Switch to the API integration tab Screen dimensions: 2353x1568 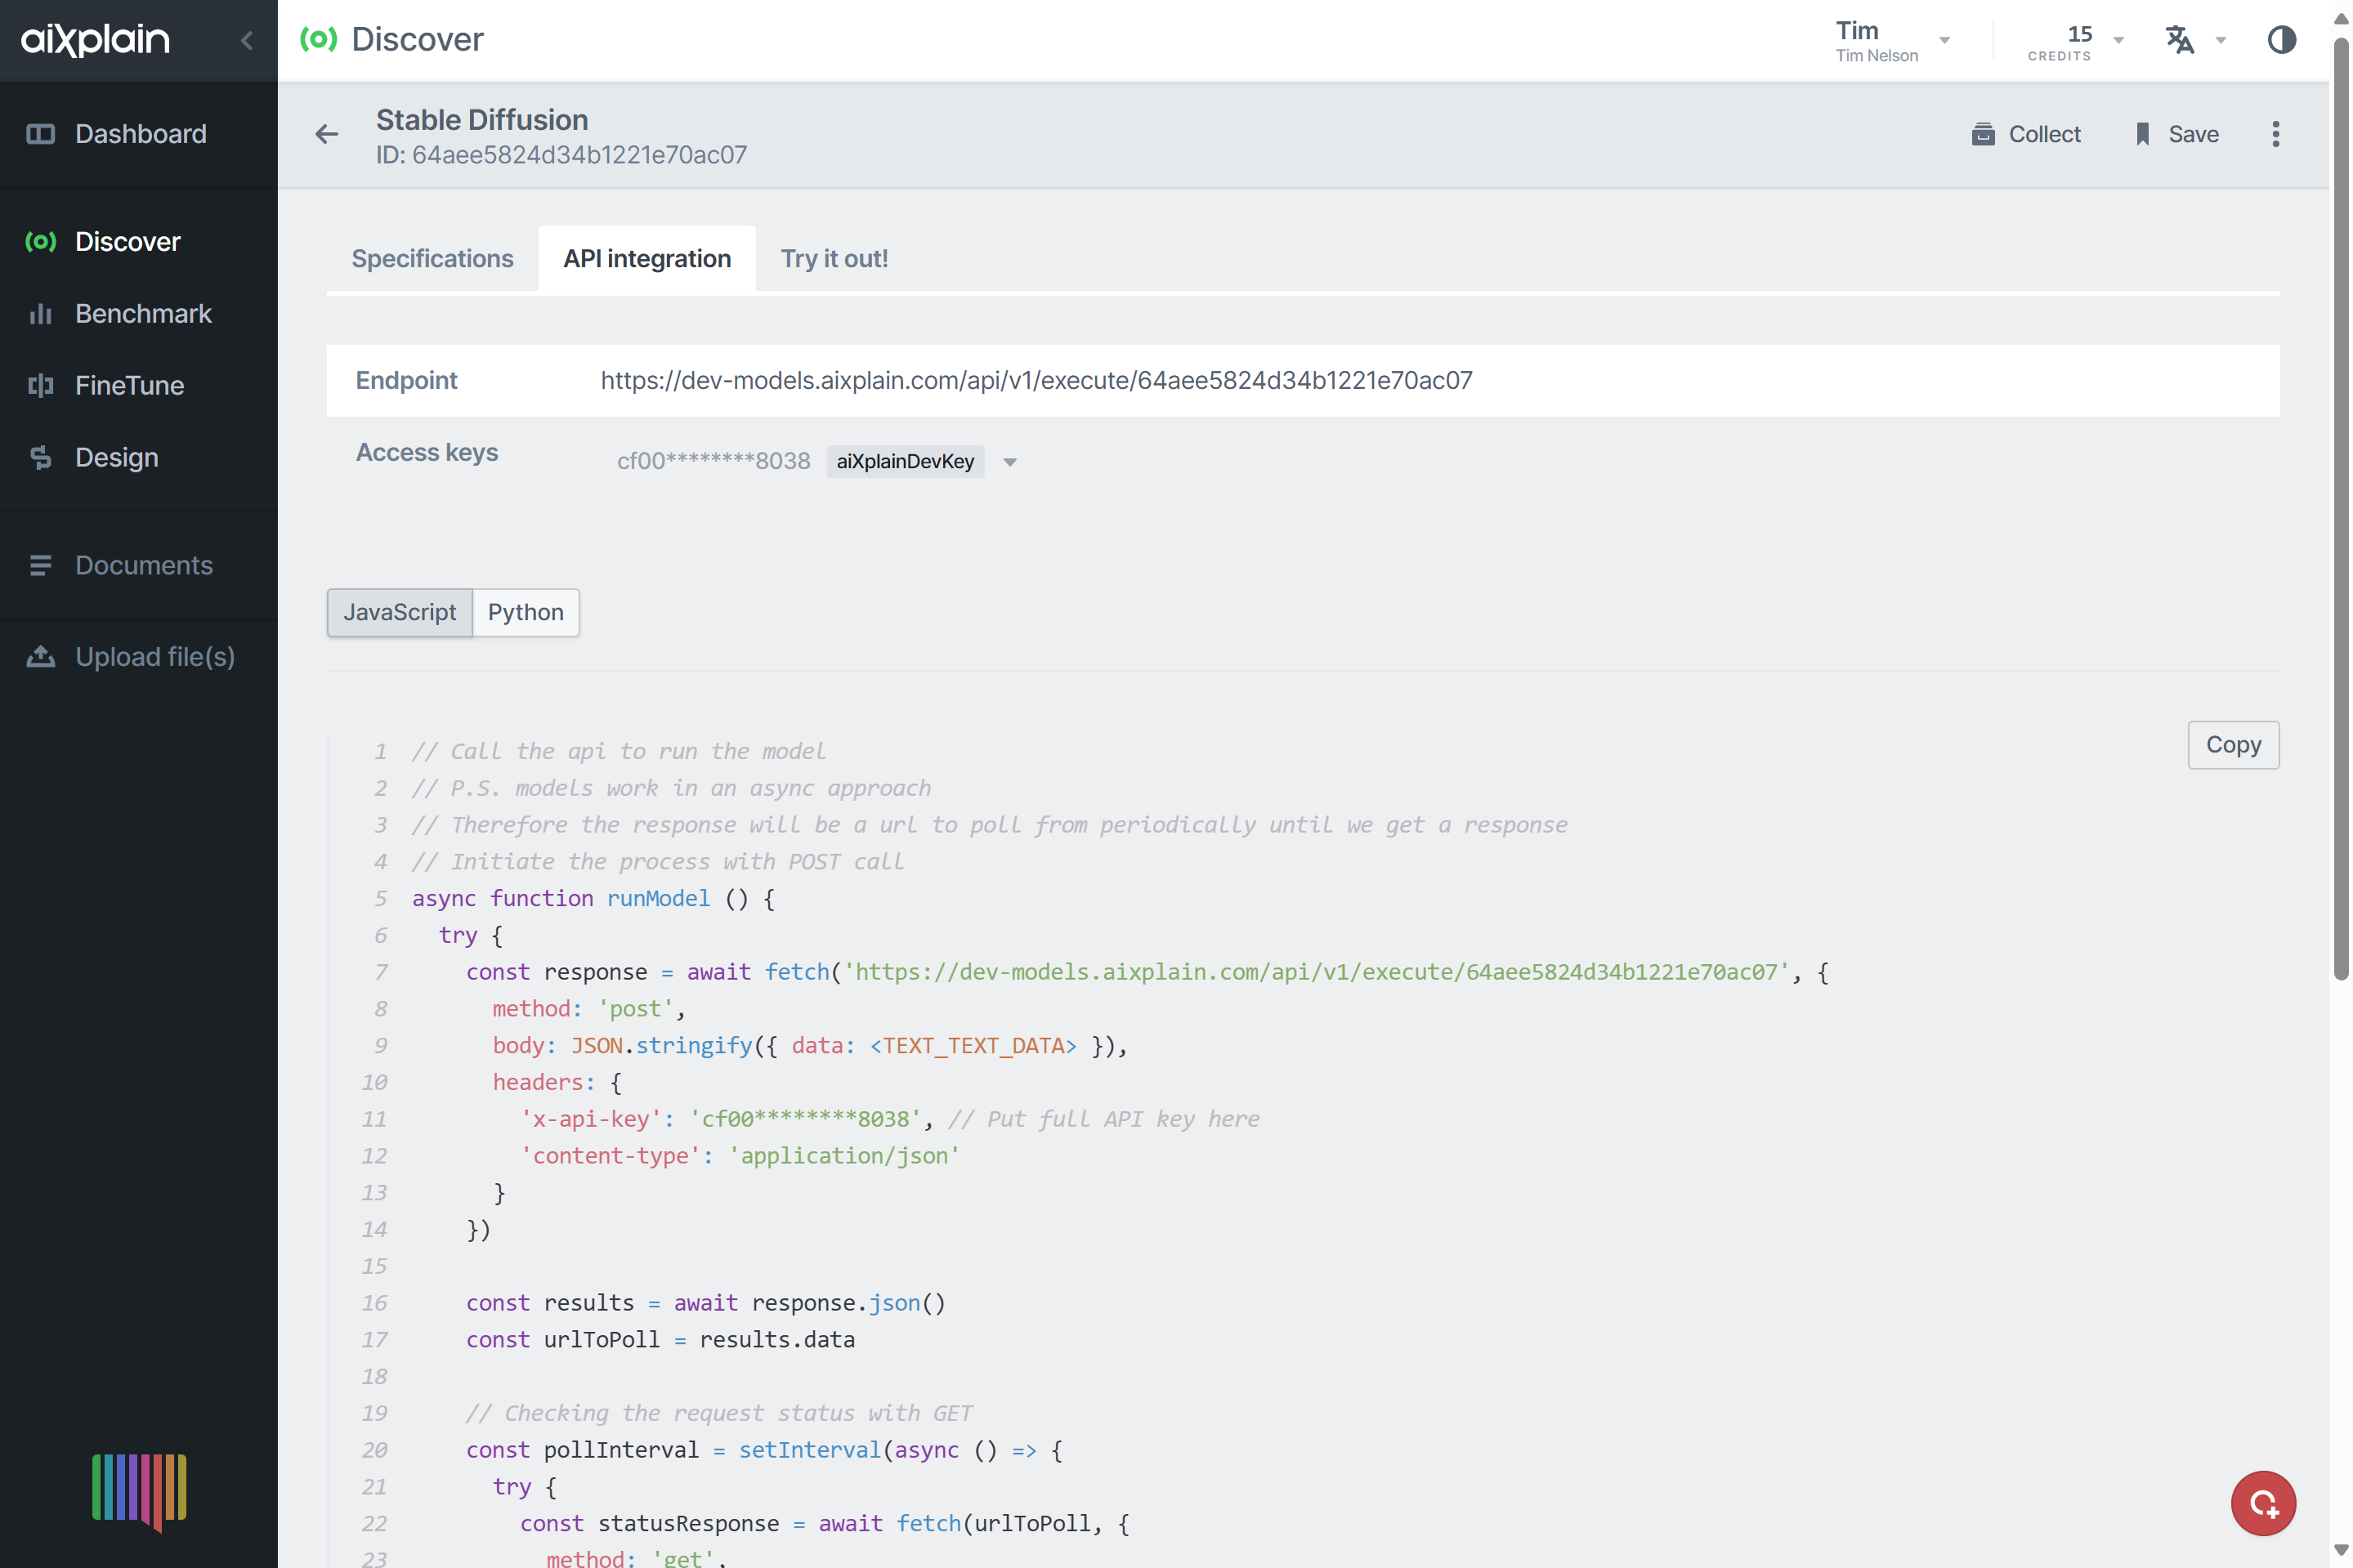point(647,259)
